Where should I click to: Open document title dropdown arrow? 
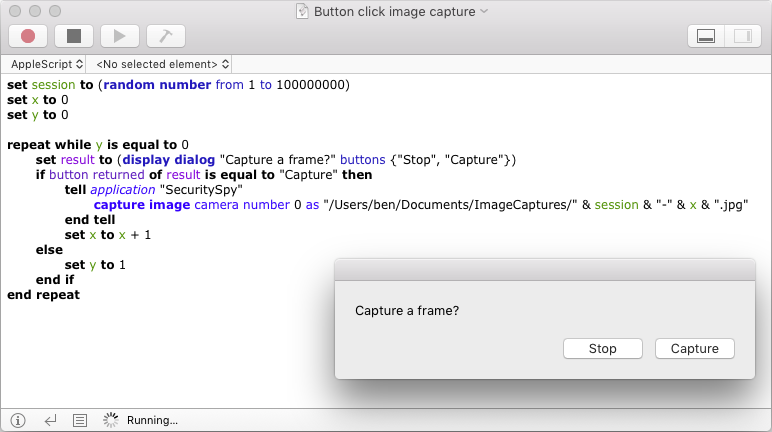(484, 11)
